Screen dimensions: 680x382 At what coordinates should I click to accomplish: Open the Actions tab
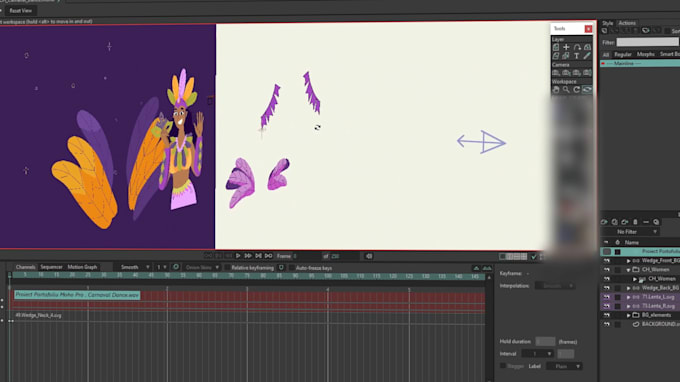(x=627, y=23)
